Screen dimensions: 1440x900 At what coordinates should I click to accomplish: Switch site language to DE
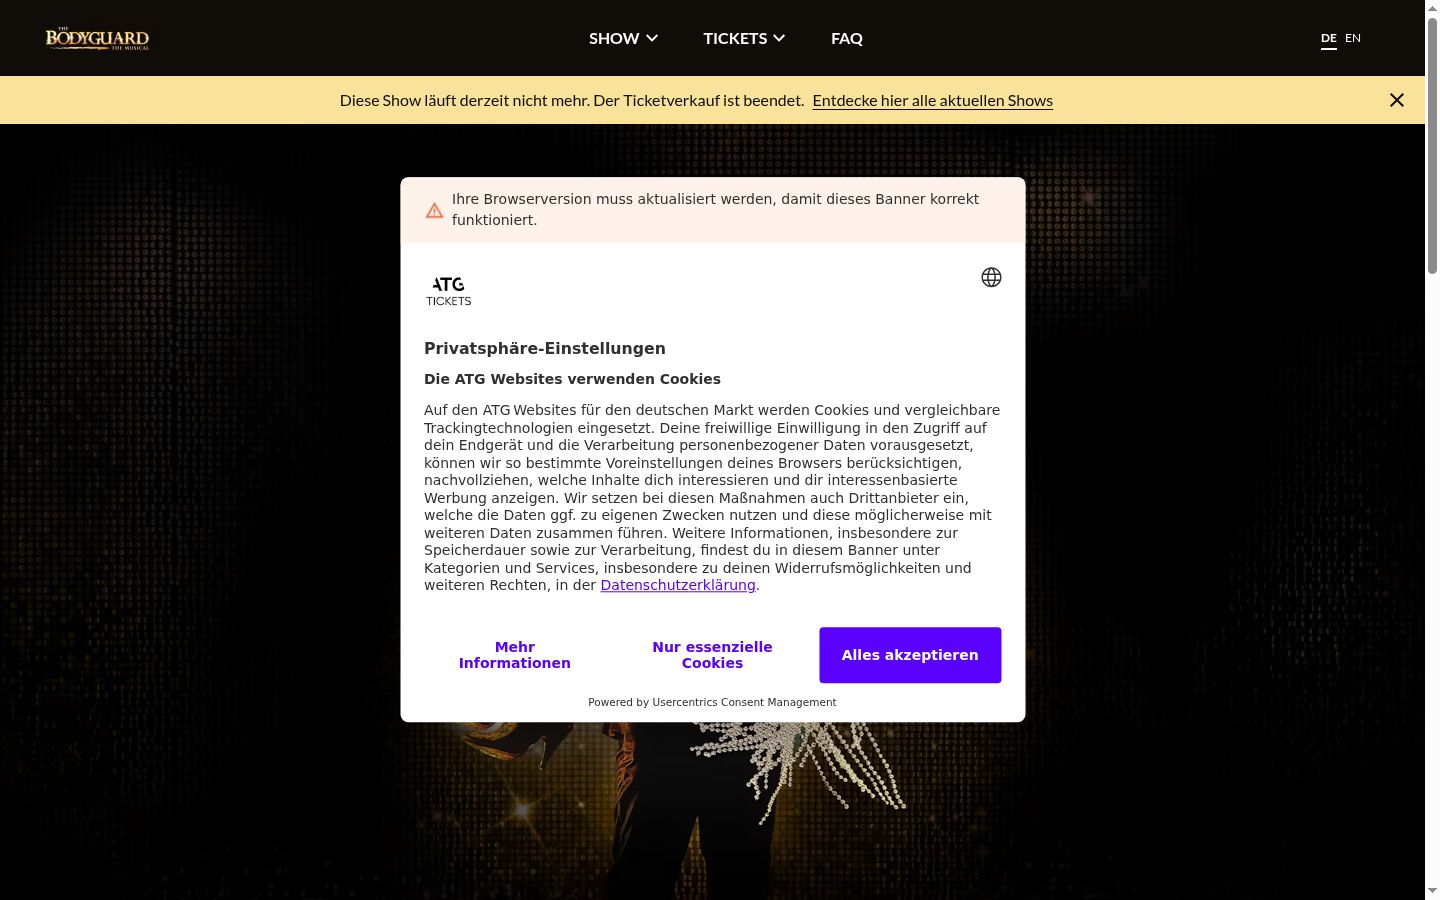[1329, 38]
